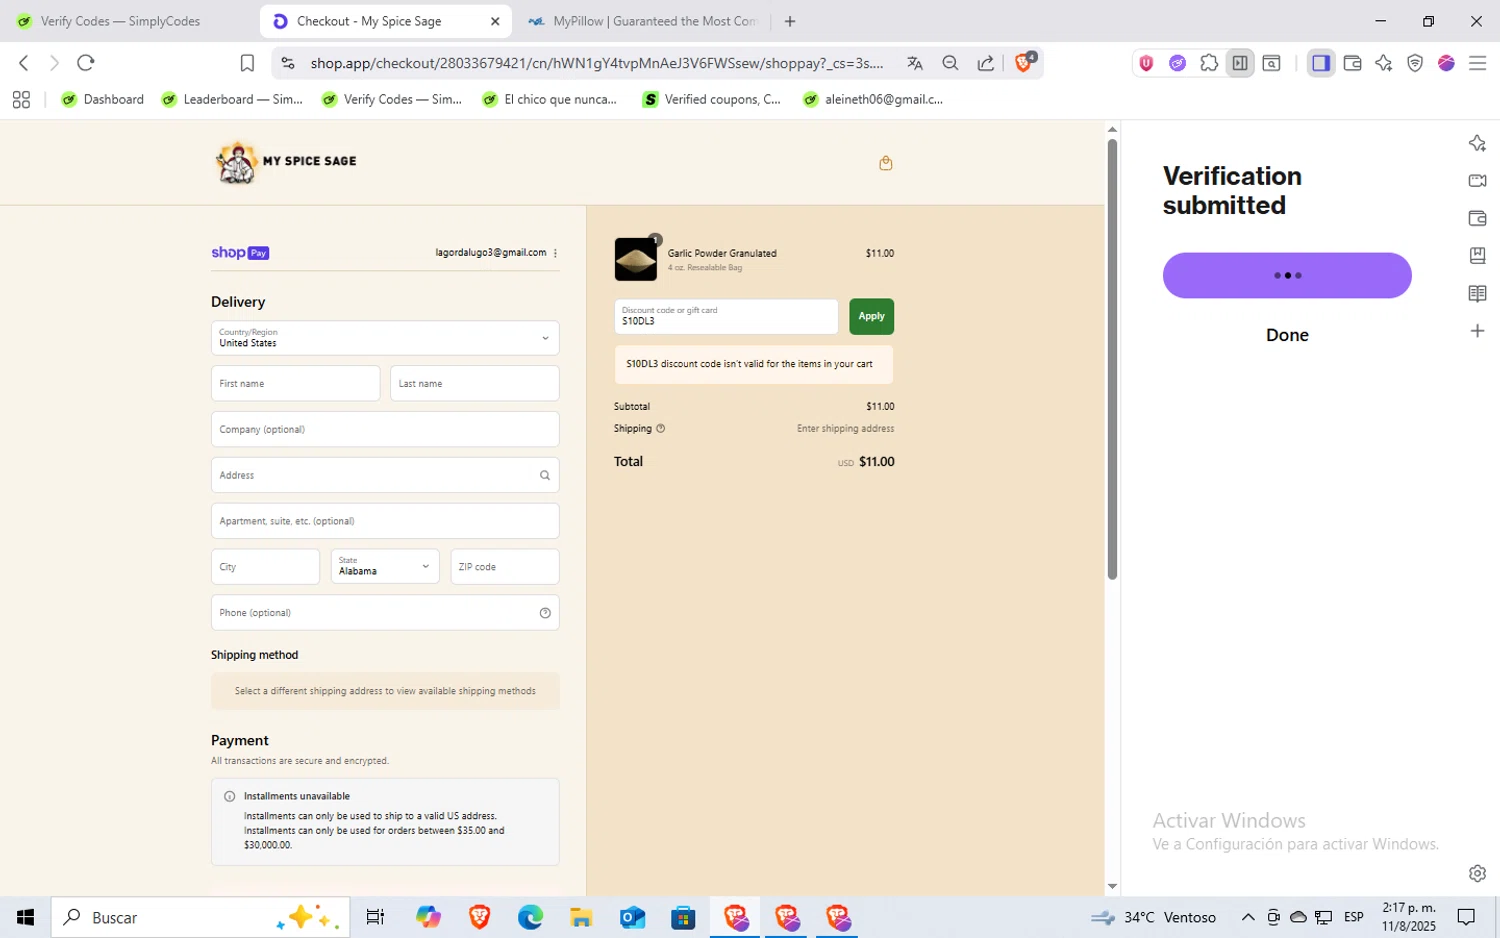Click the page vertical scrollbar thumb

coord(1112,359)
